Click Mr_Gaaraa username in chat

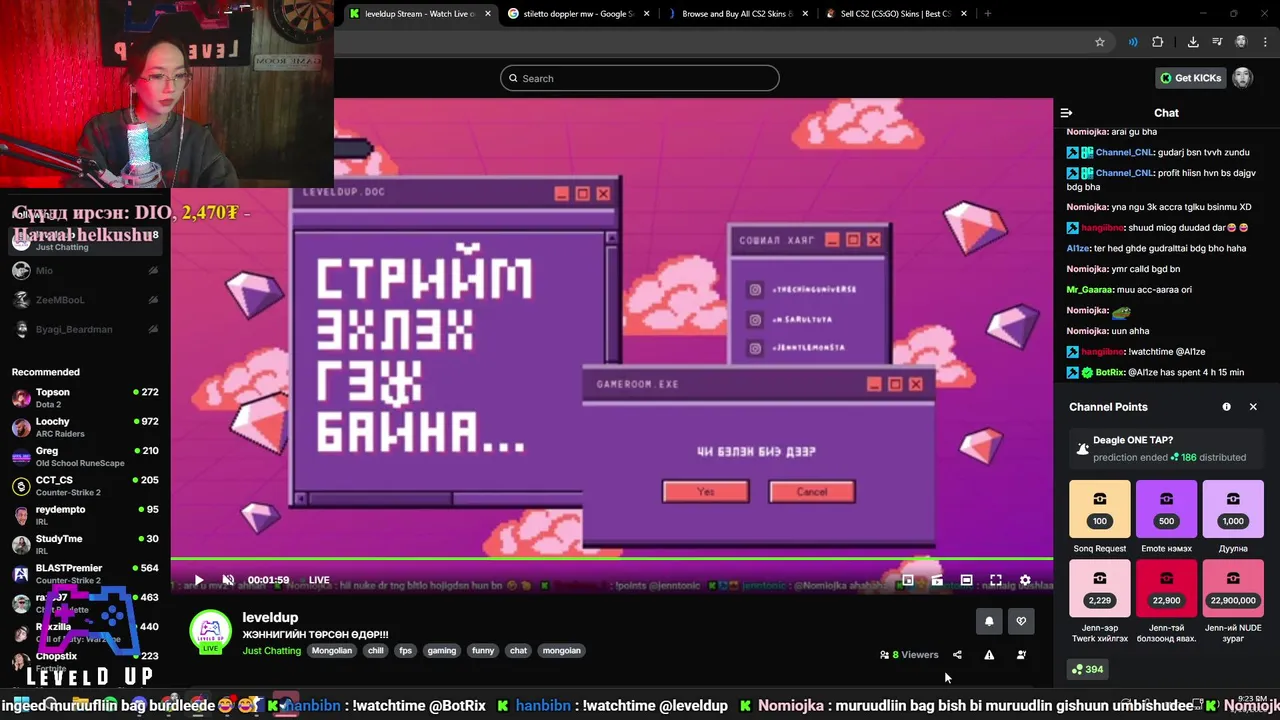[x=1090, y=290]
